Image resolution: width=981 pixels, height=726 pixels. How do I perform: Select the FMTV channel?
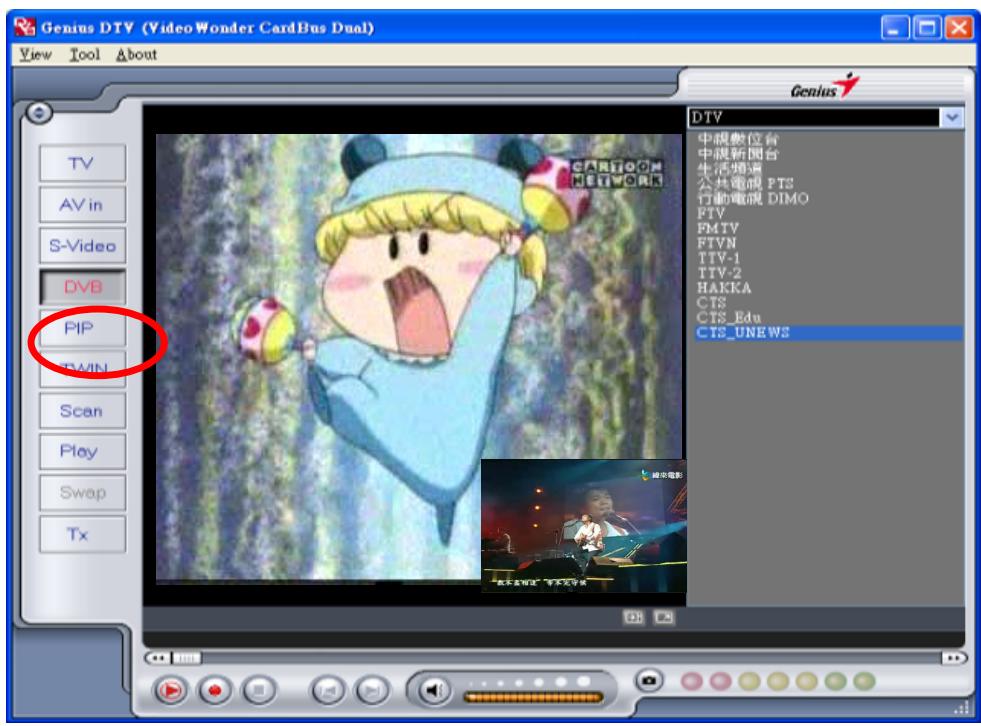coord(718,228)
